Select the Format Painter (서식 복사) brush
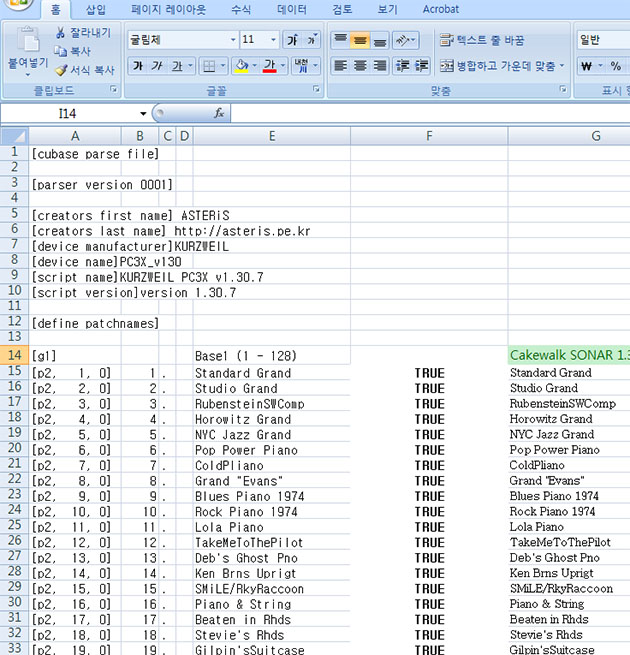 tap(61, 70)
